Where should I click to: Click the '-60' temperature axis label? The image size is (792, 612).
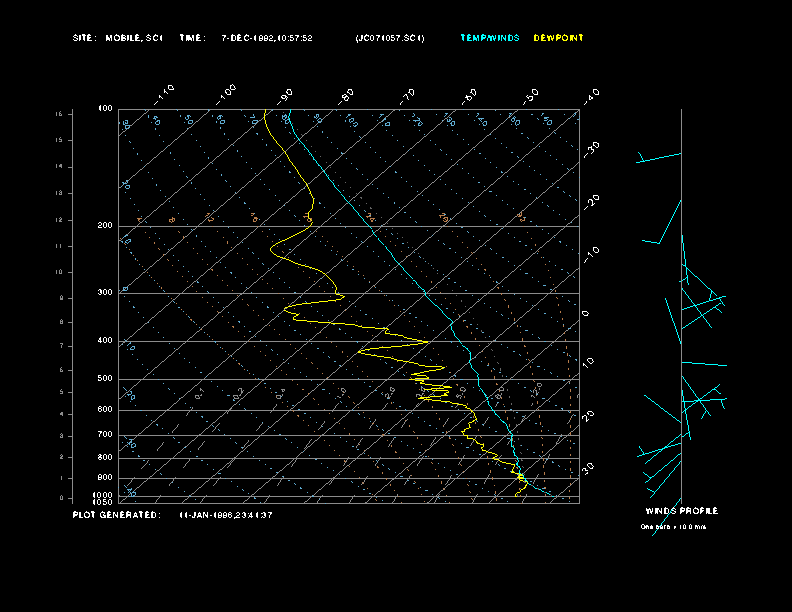pyautogui.click(x=469, y=96)
